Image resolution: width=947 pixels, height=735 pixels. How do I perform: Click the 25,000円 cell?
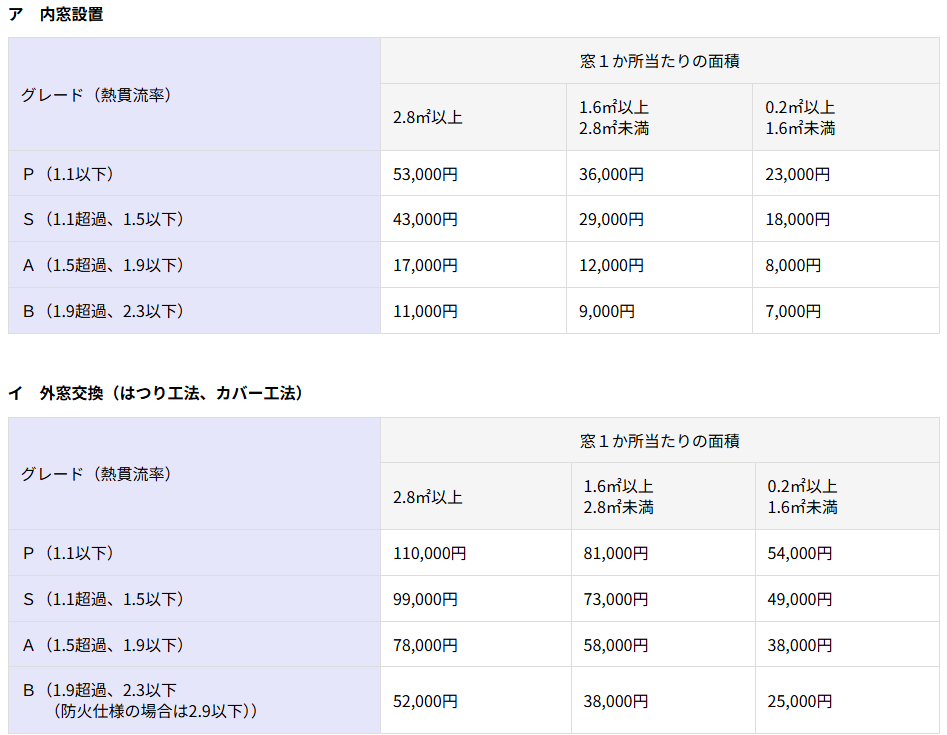(799, 702)
